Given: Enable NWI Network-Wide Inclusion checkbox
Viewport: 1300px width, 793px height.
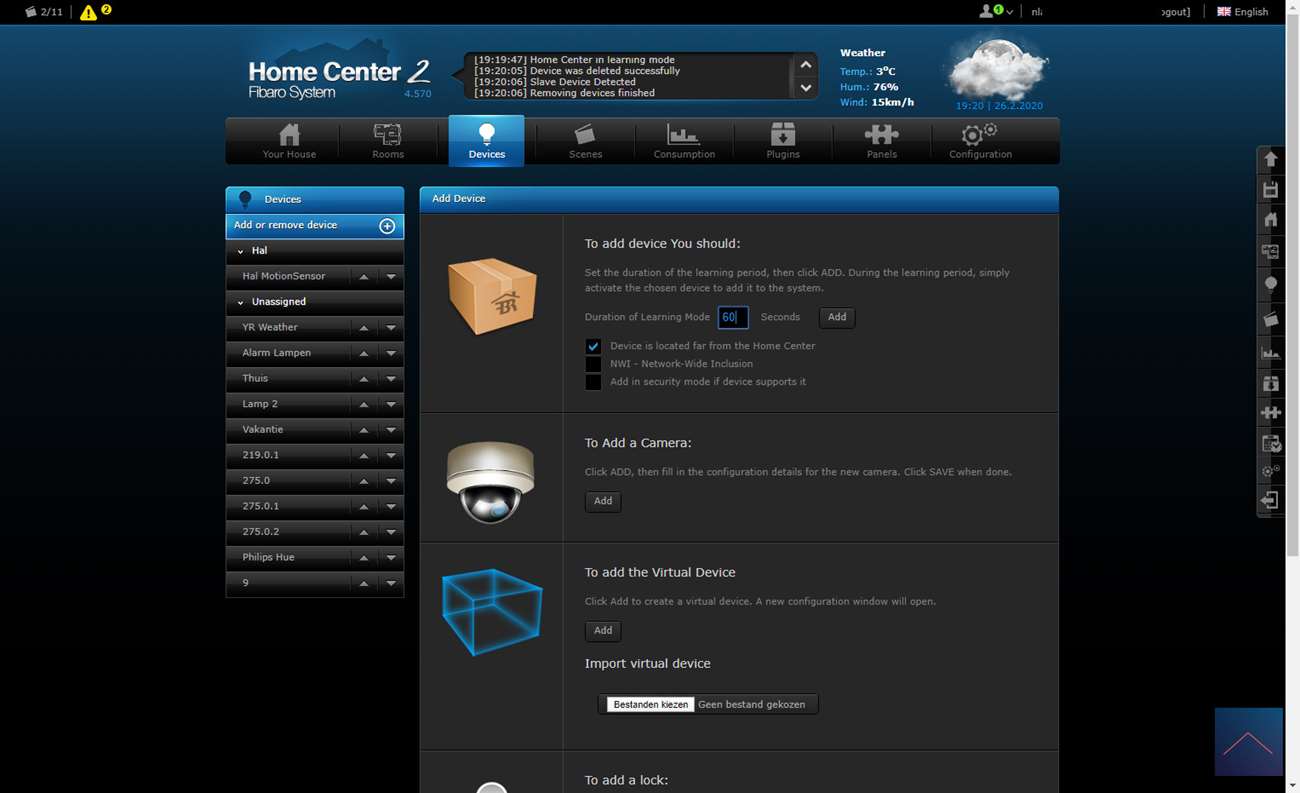Looking at the screenshot, I should point(593,364).
